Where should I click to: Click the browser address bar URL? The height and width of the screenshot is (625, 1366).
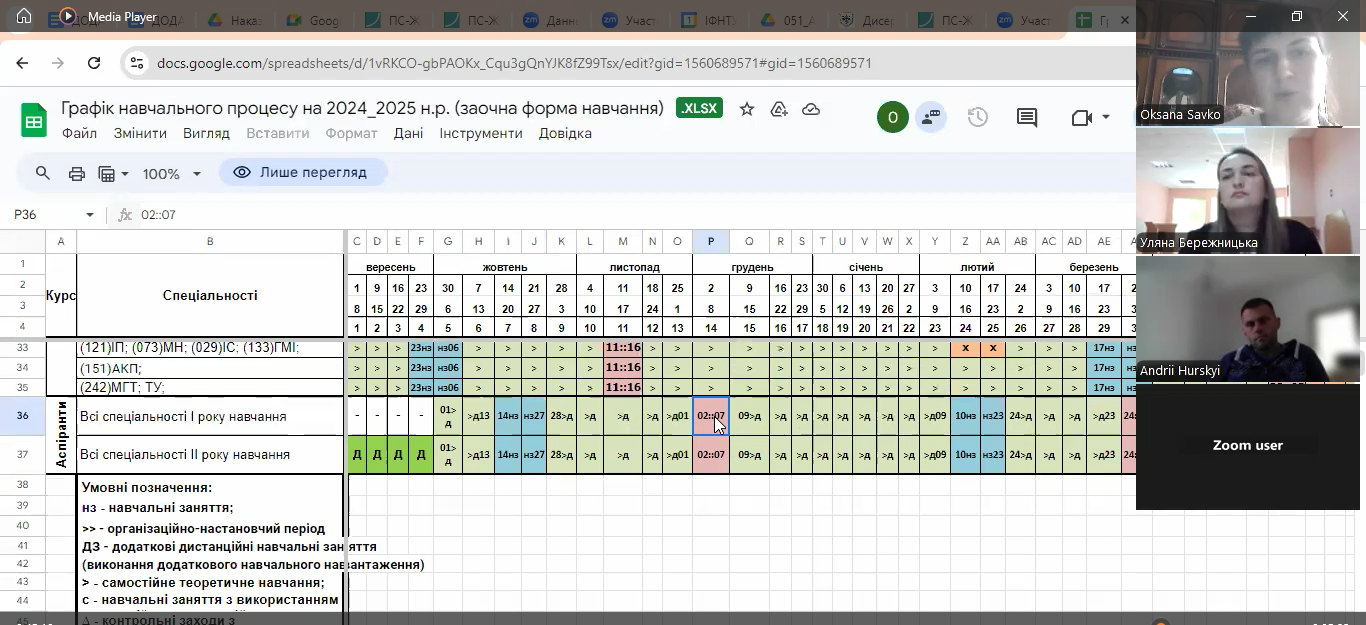click(x=514, y=63)
